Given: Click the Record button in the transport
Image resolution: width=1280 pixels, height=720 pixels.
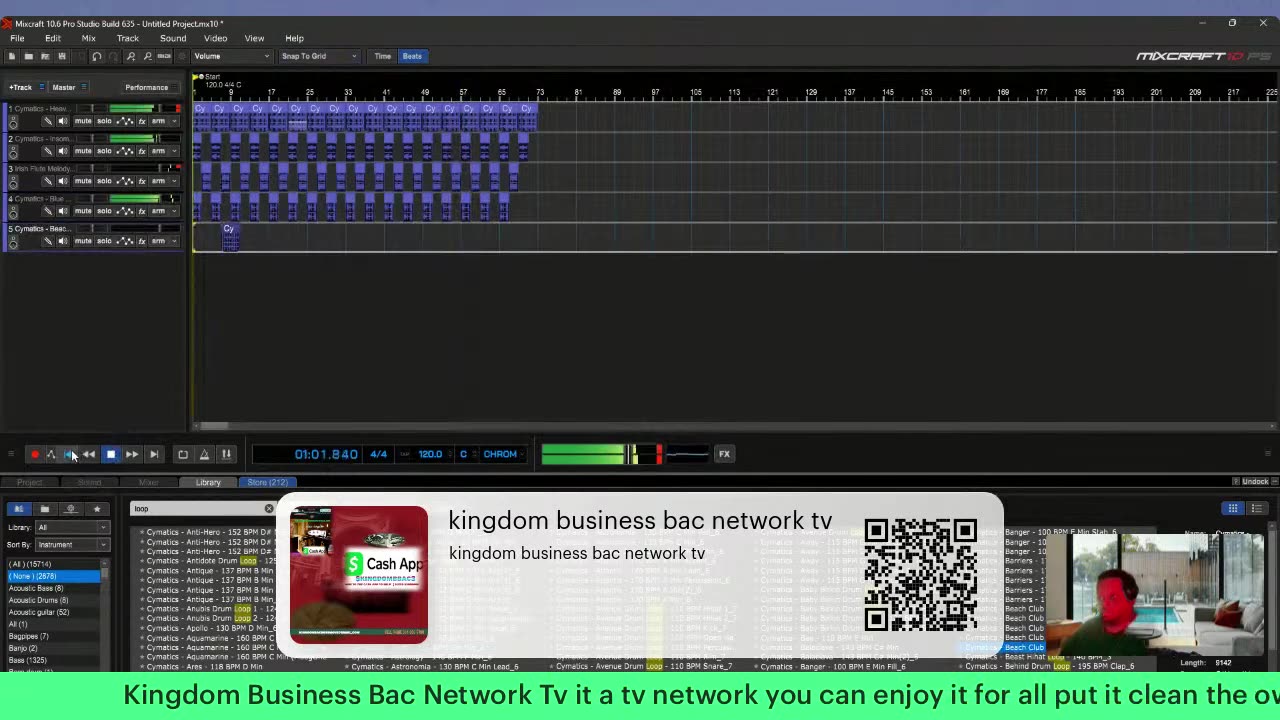Looking at the screenshot, I should [x=34, y=454].
